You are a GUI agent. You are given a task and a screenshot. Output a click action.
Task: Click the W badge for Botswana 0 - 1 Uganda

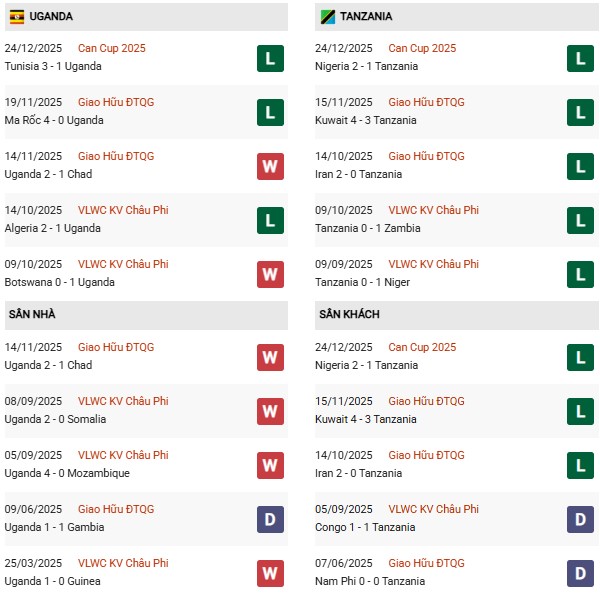point(269,274)
